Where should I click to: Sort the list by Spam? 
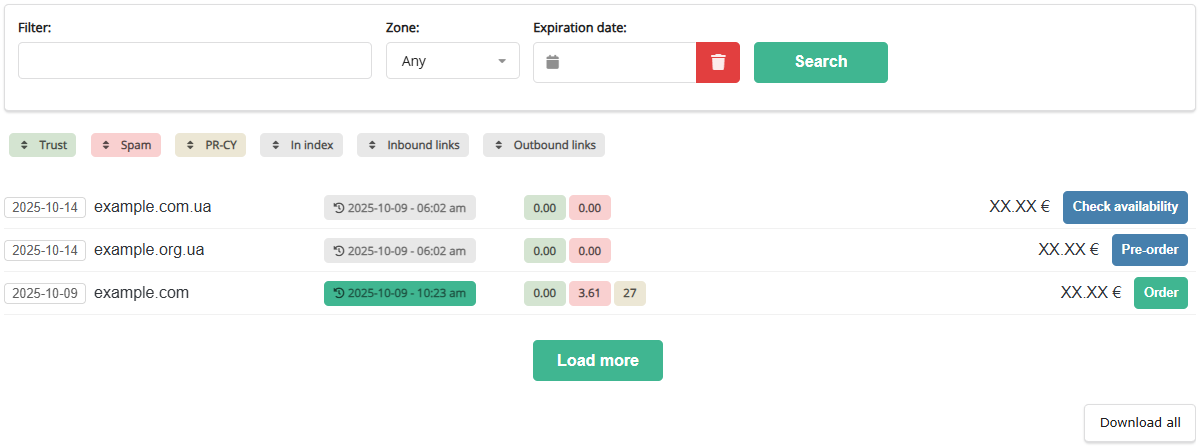126,145
